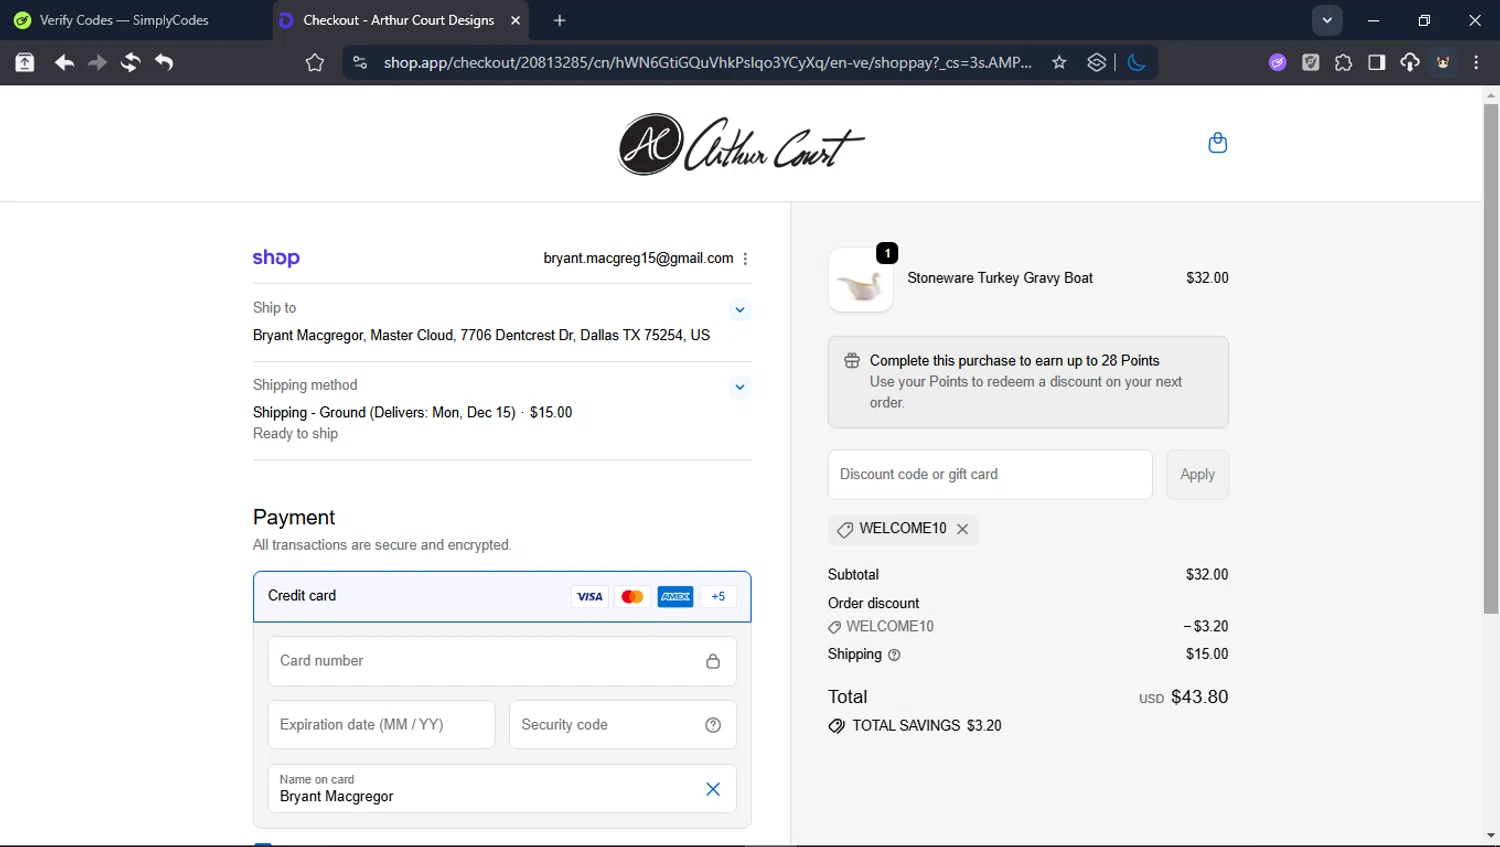Click the share page toolbar icon

pyautogui.click(x=25, y=63)
